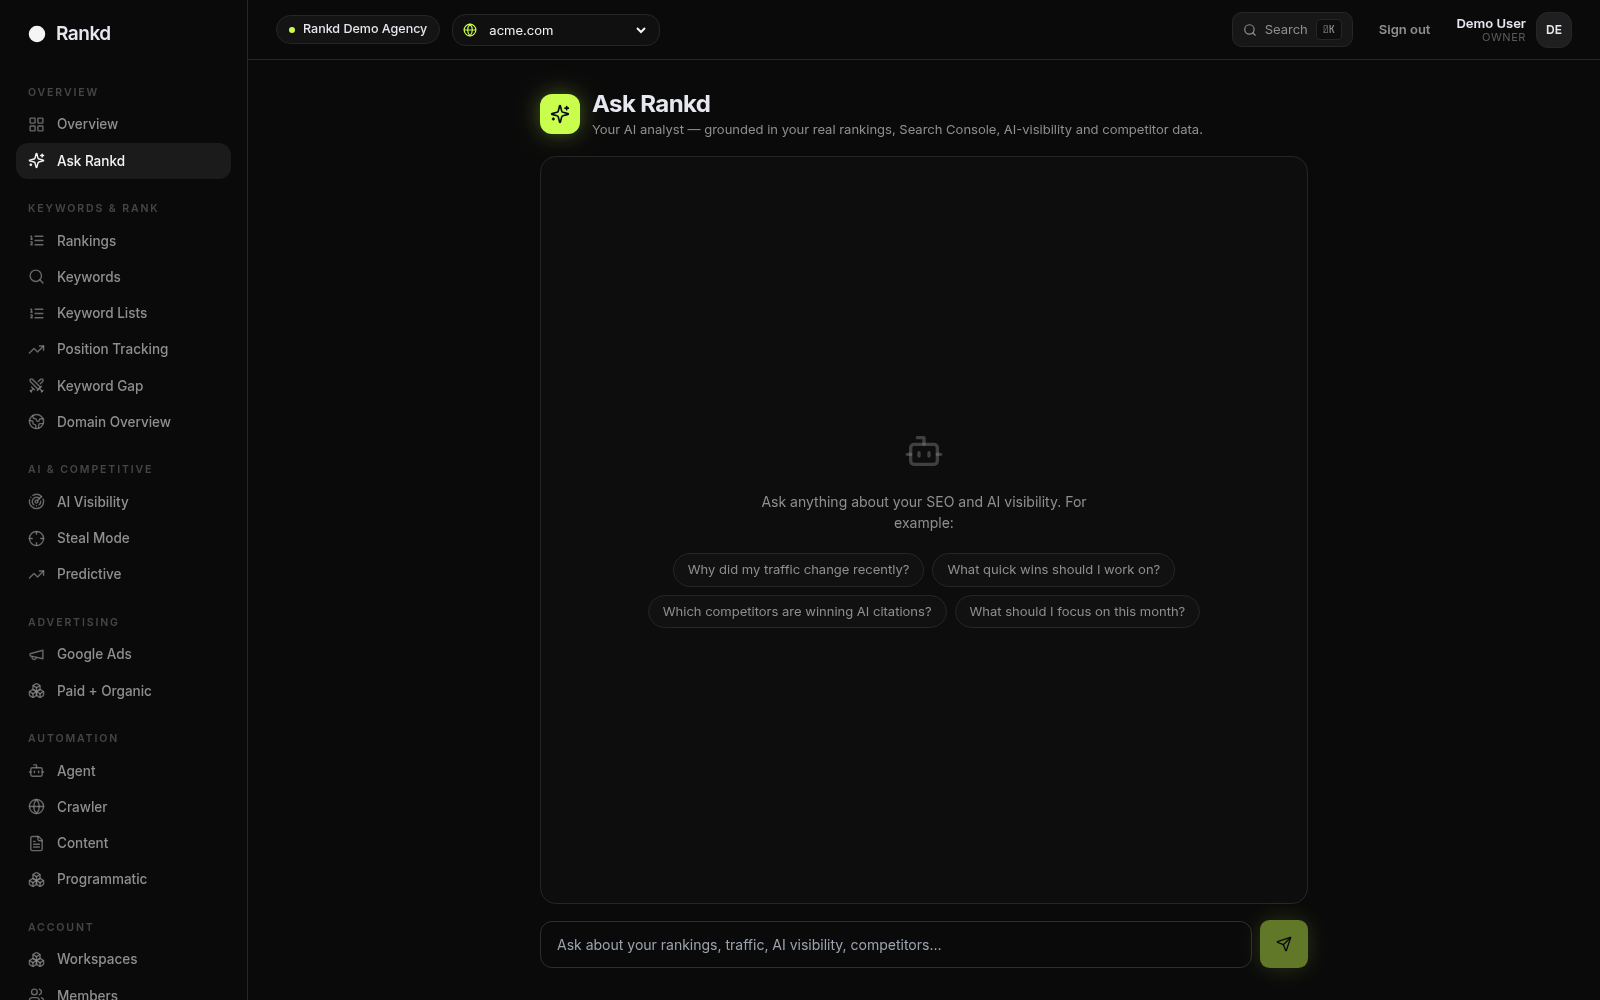Image resolution: width=1600 pixels, height=1000 pixels.
Task: Click the Workspaces icon
Action: (x=37, y=959)
